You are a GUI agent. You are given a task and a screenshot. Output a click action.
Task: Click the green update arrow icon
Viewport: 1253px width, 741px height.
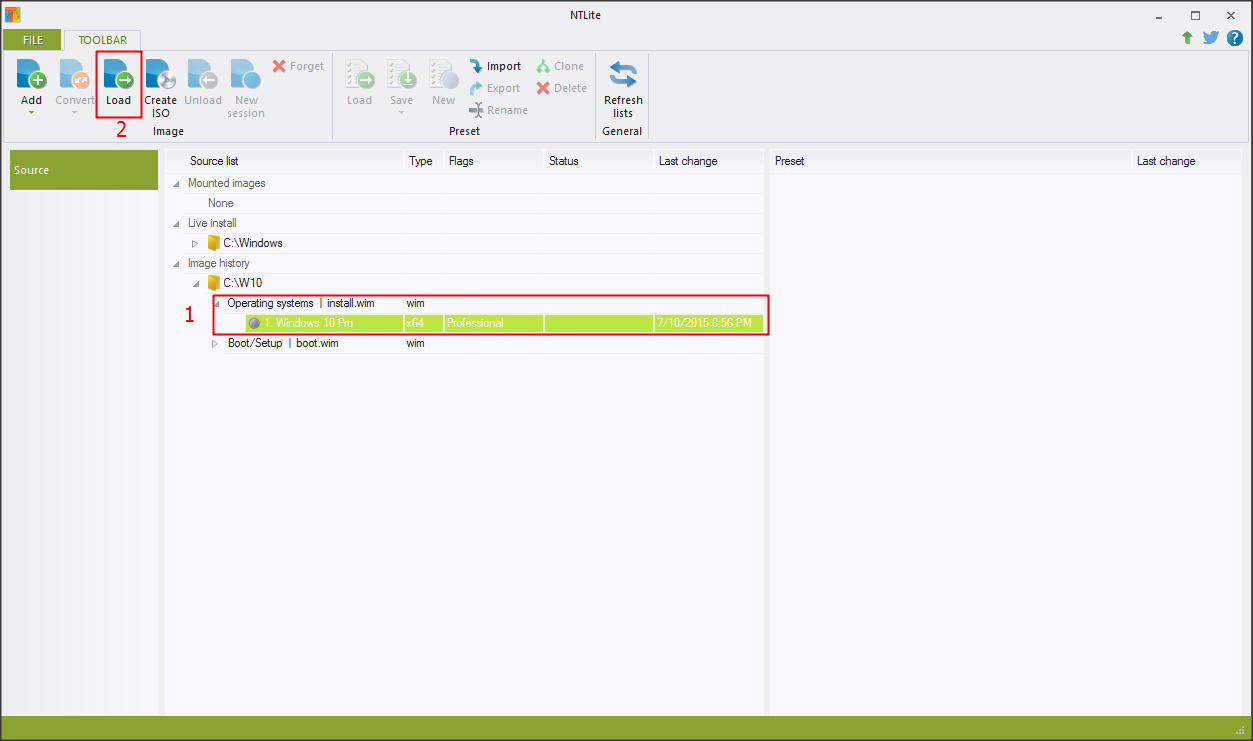[x=1187, y=38]
